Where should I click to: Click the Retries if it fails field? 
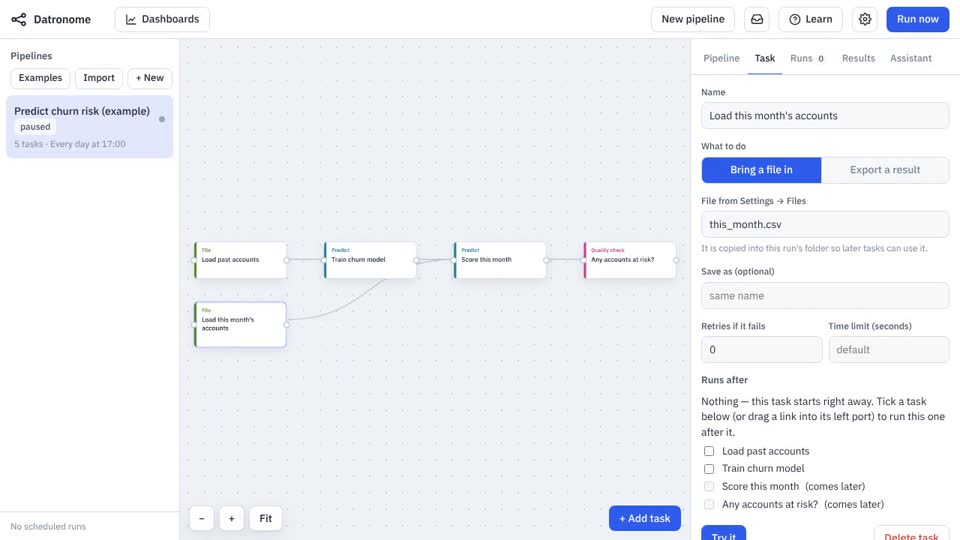[762, 350]
